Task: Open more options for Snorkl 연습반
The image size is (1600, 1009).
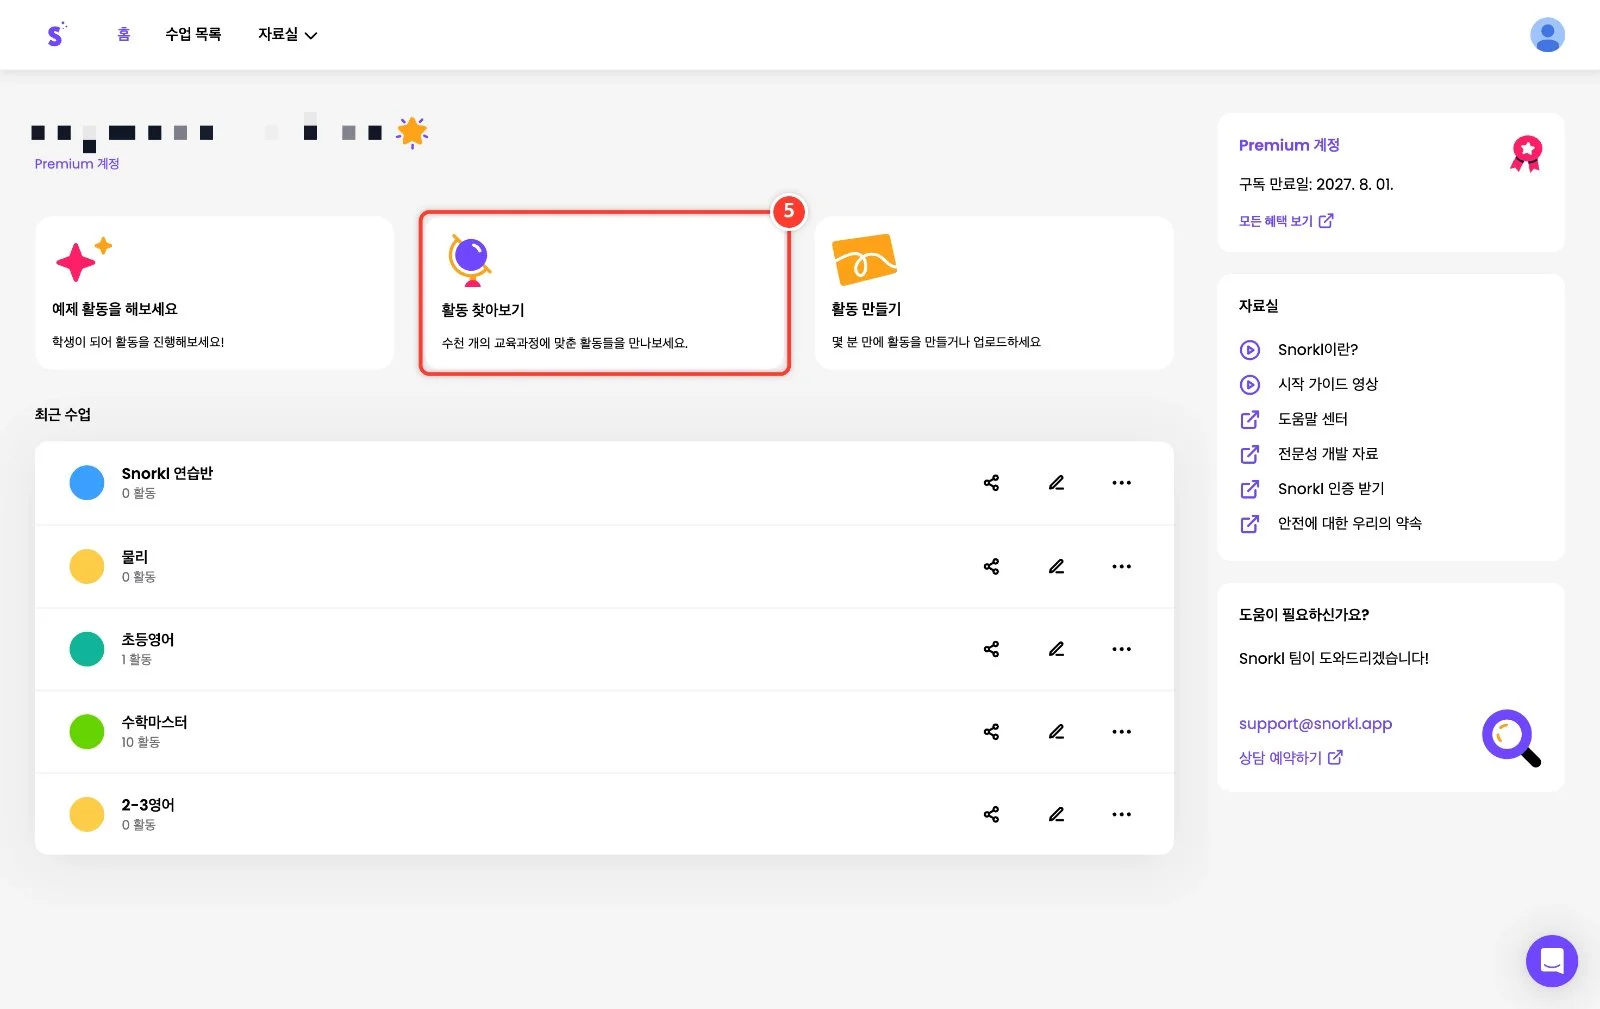Action: [1121, 483]
